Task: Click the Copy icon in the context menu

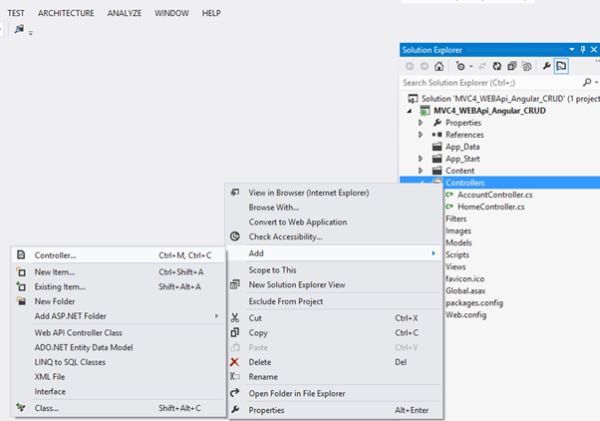Action: (235, 333)
